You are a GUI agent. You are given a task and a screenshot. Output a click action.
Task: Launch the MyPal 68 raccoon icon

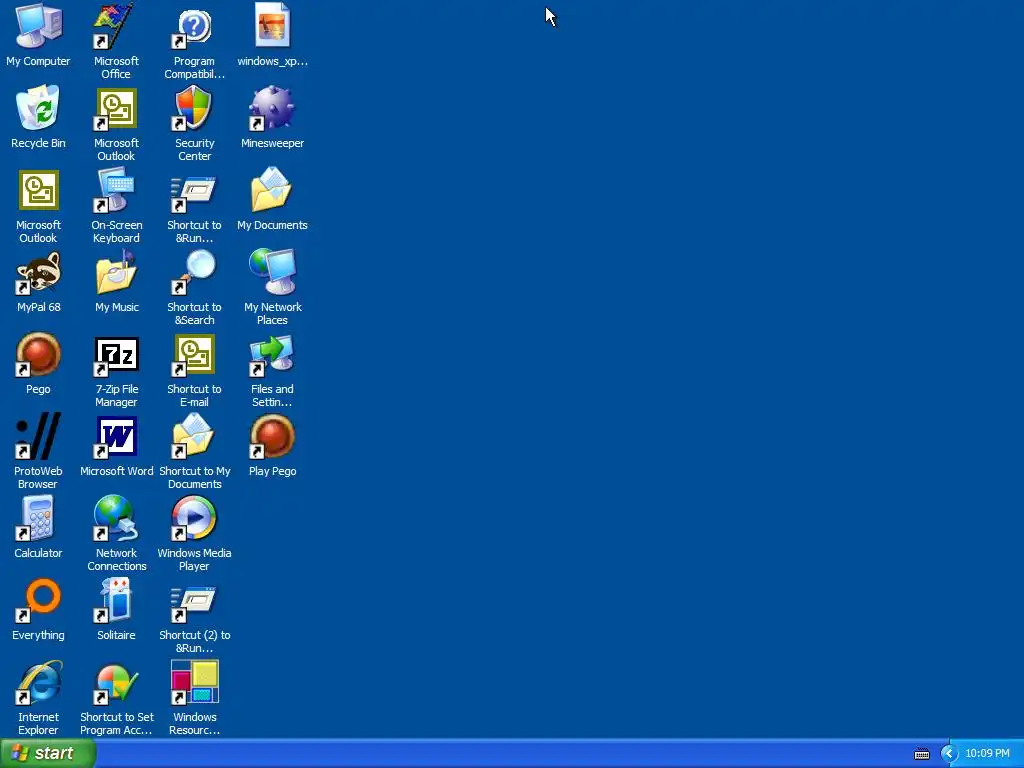39,272
